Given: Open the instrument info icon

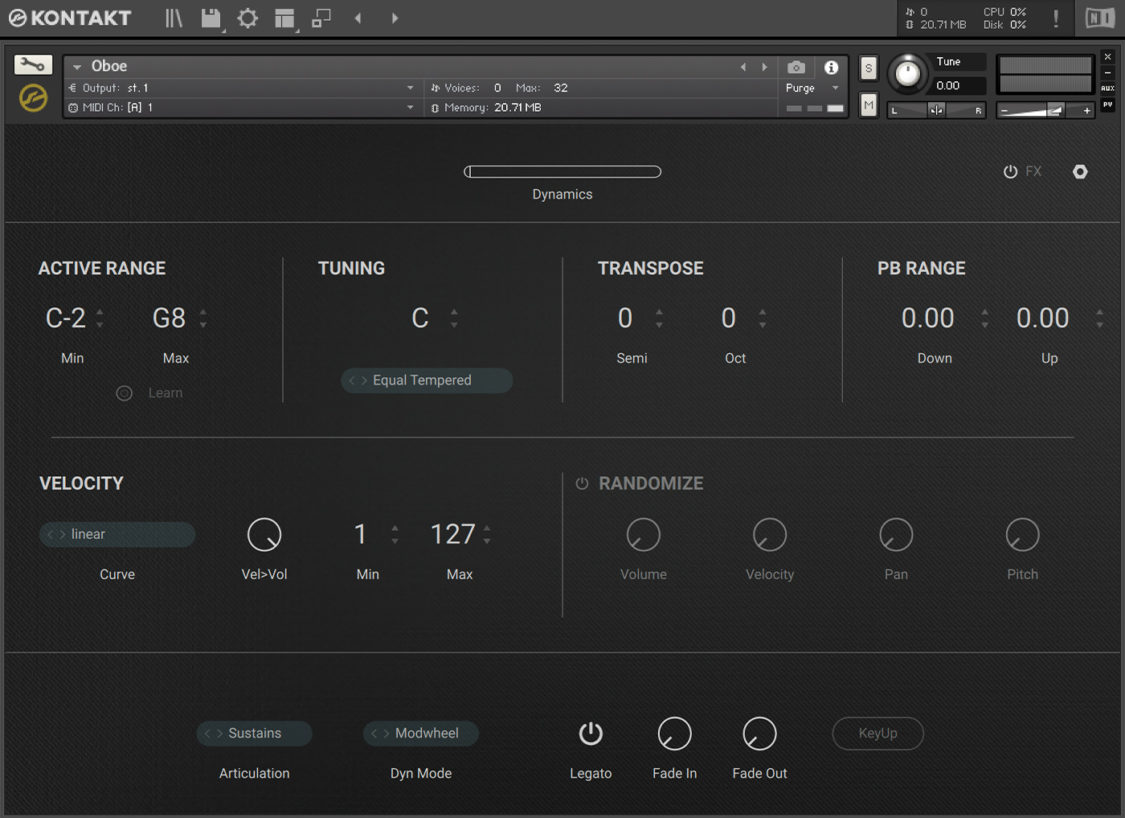Looking at the screenshot, I should [831, 67].
